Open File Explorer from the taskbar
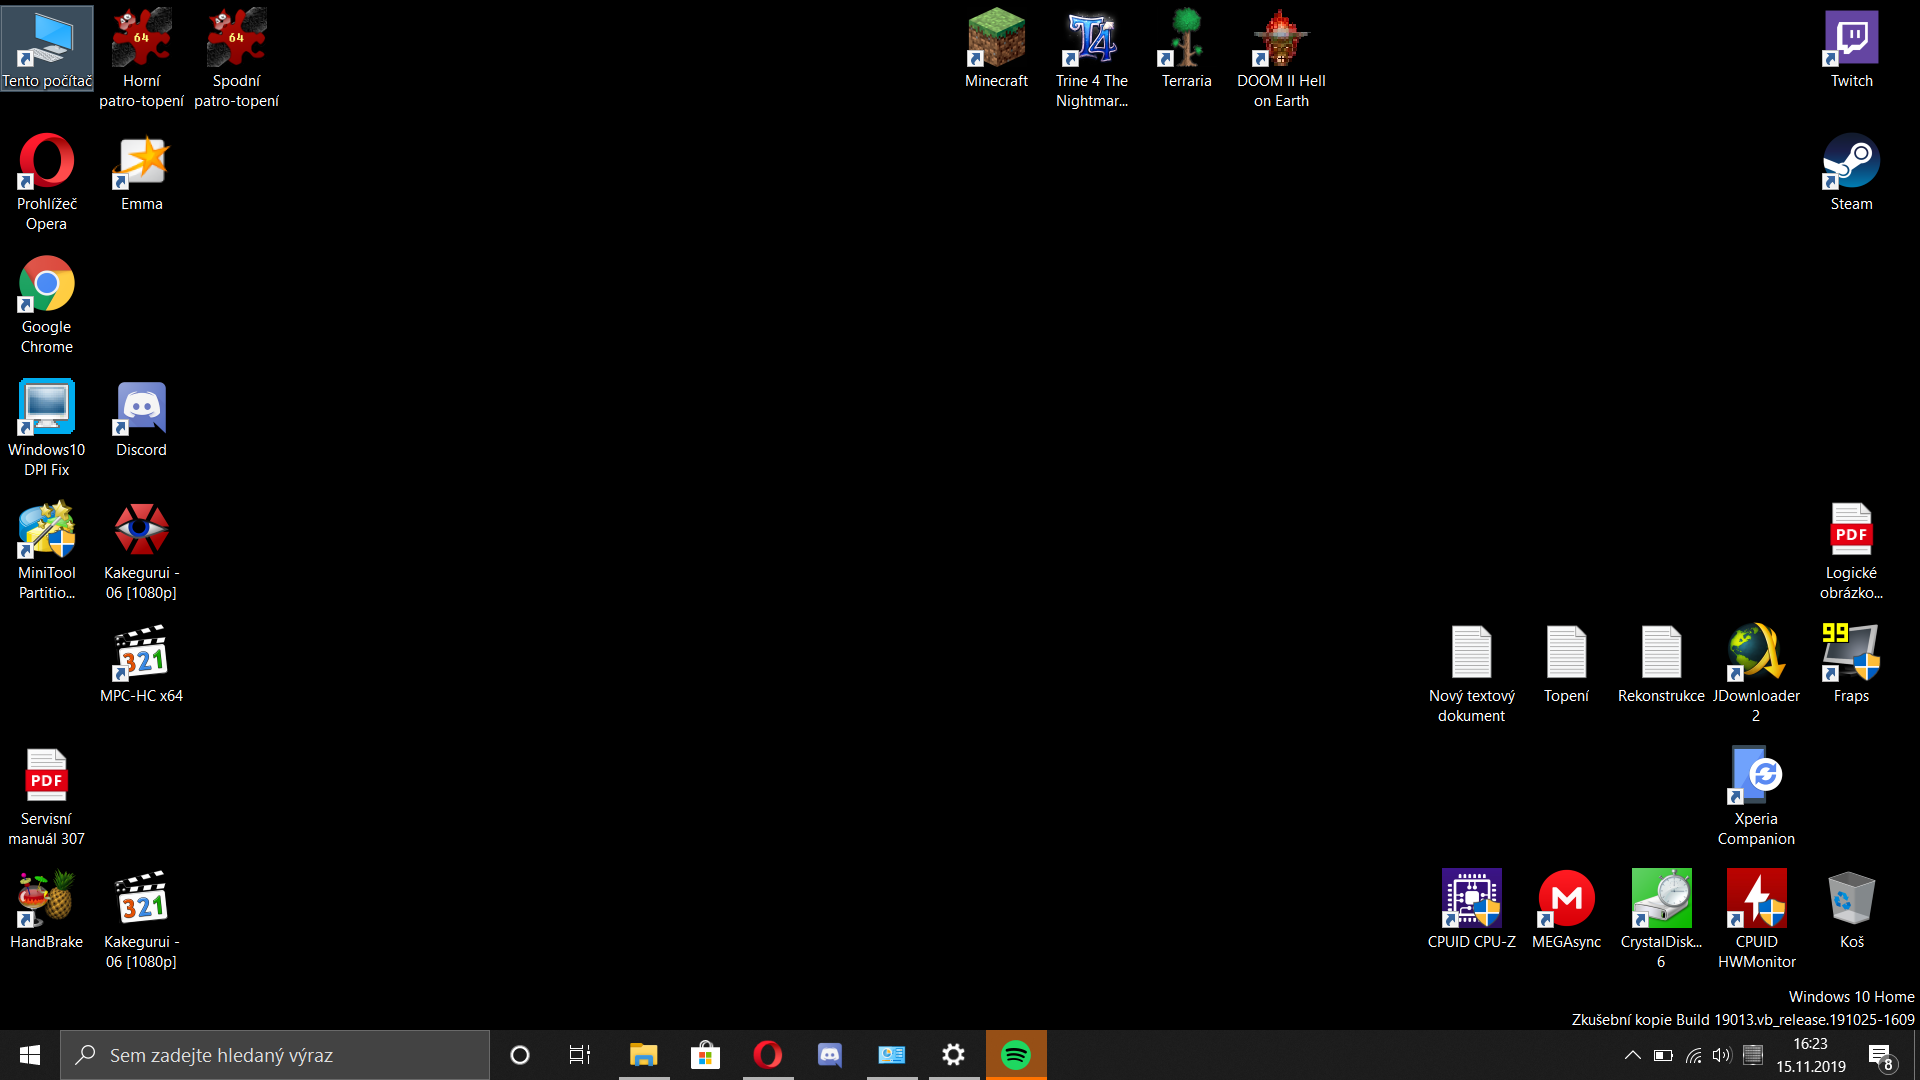1920x1080 pixels. click(643, 1055)
